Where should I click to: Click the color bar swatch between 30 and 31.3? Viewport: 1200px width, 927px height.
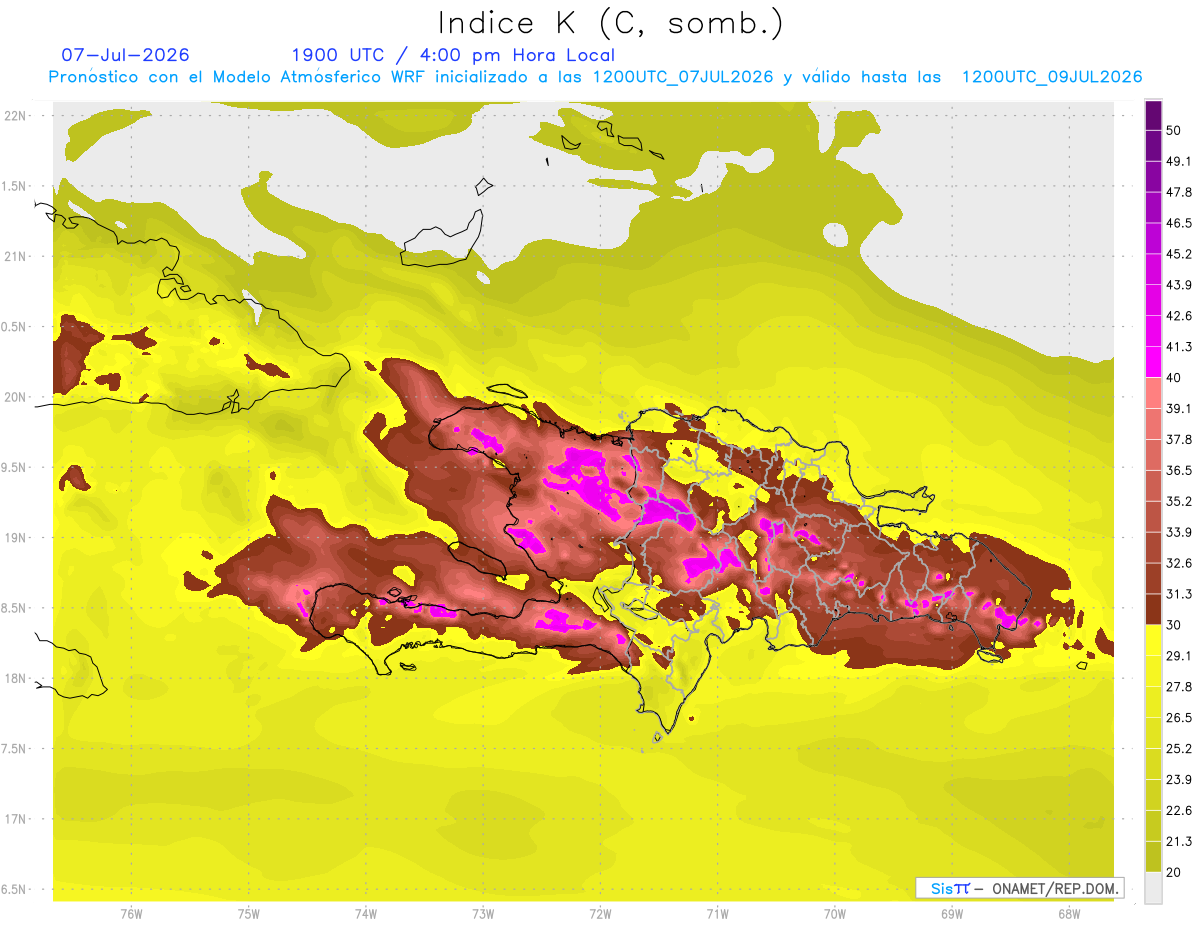(1153, 609)
